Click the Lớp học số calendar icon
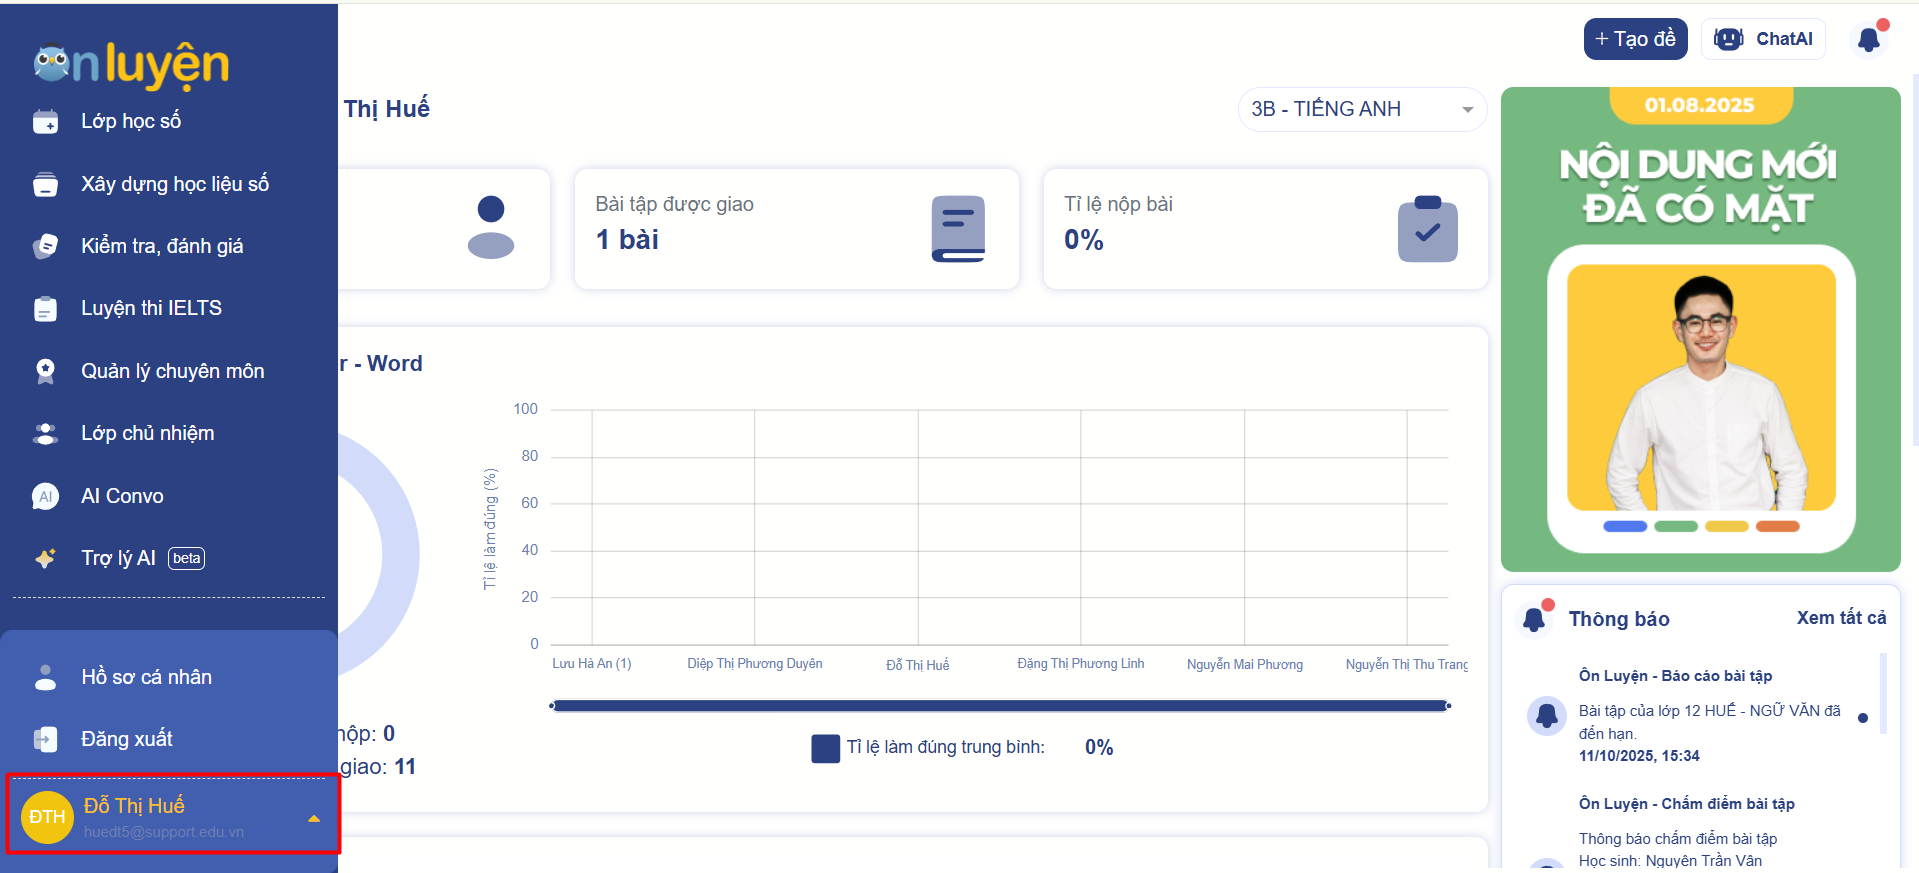This screenshot has height=873, width=1919. point(45,122)
